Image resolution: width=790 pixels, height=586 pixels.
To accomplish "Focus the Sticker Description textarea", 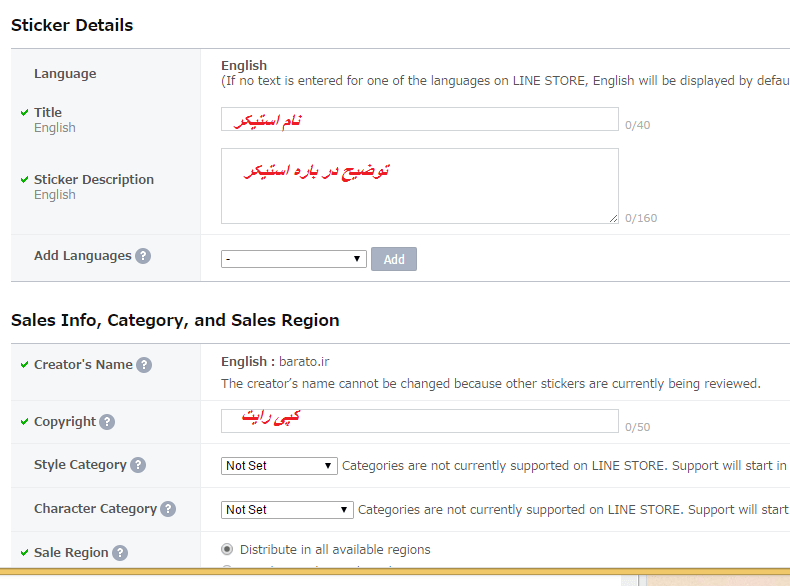I will (x=419, y=186).
